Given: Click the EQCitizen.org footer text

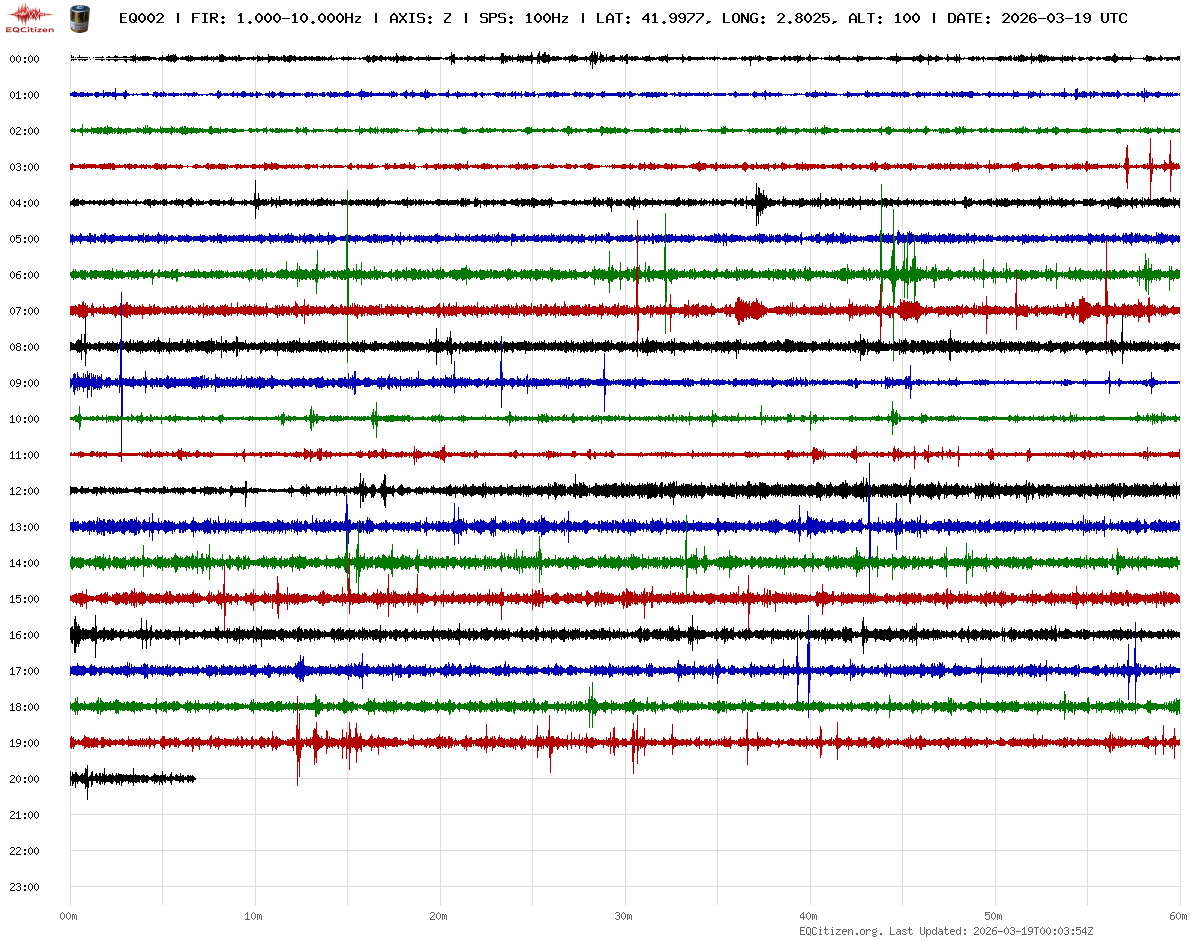Looking at the screenshot, I should pyautogui.click(x=840, y=931).
